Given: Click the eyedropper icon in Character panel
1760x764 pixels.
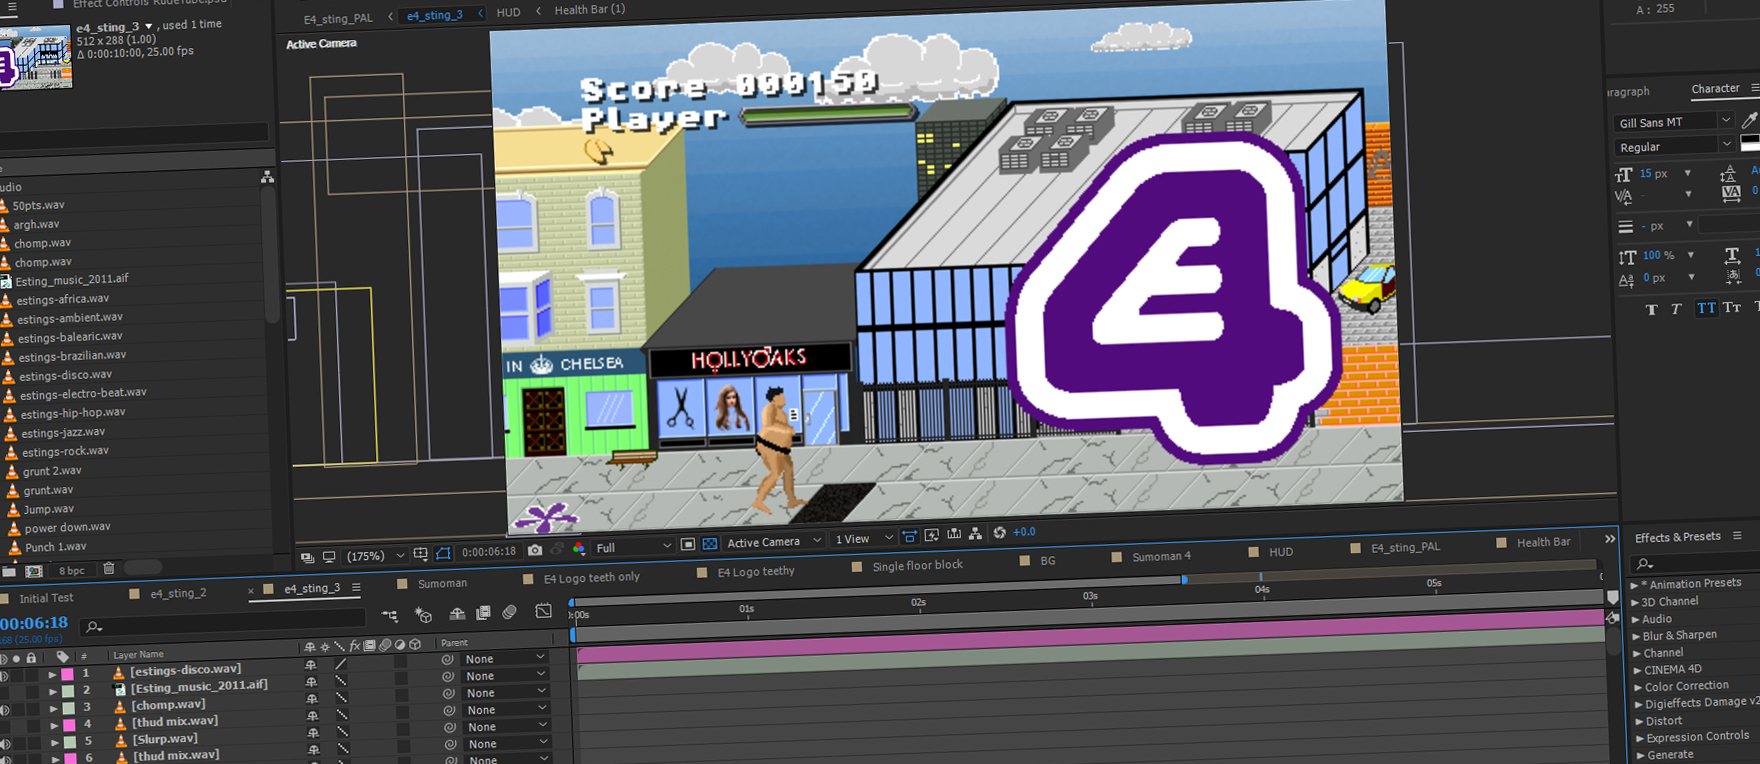Looking at the screenshot, I should click(1749, 120).
